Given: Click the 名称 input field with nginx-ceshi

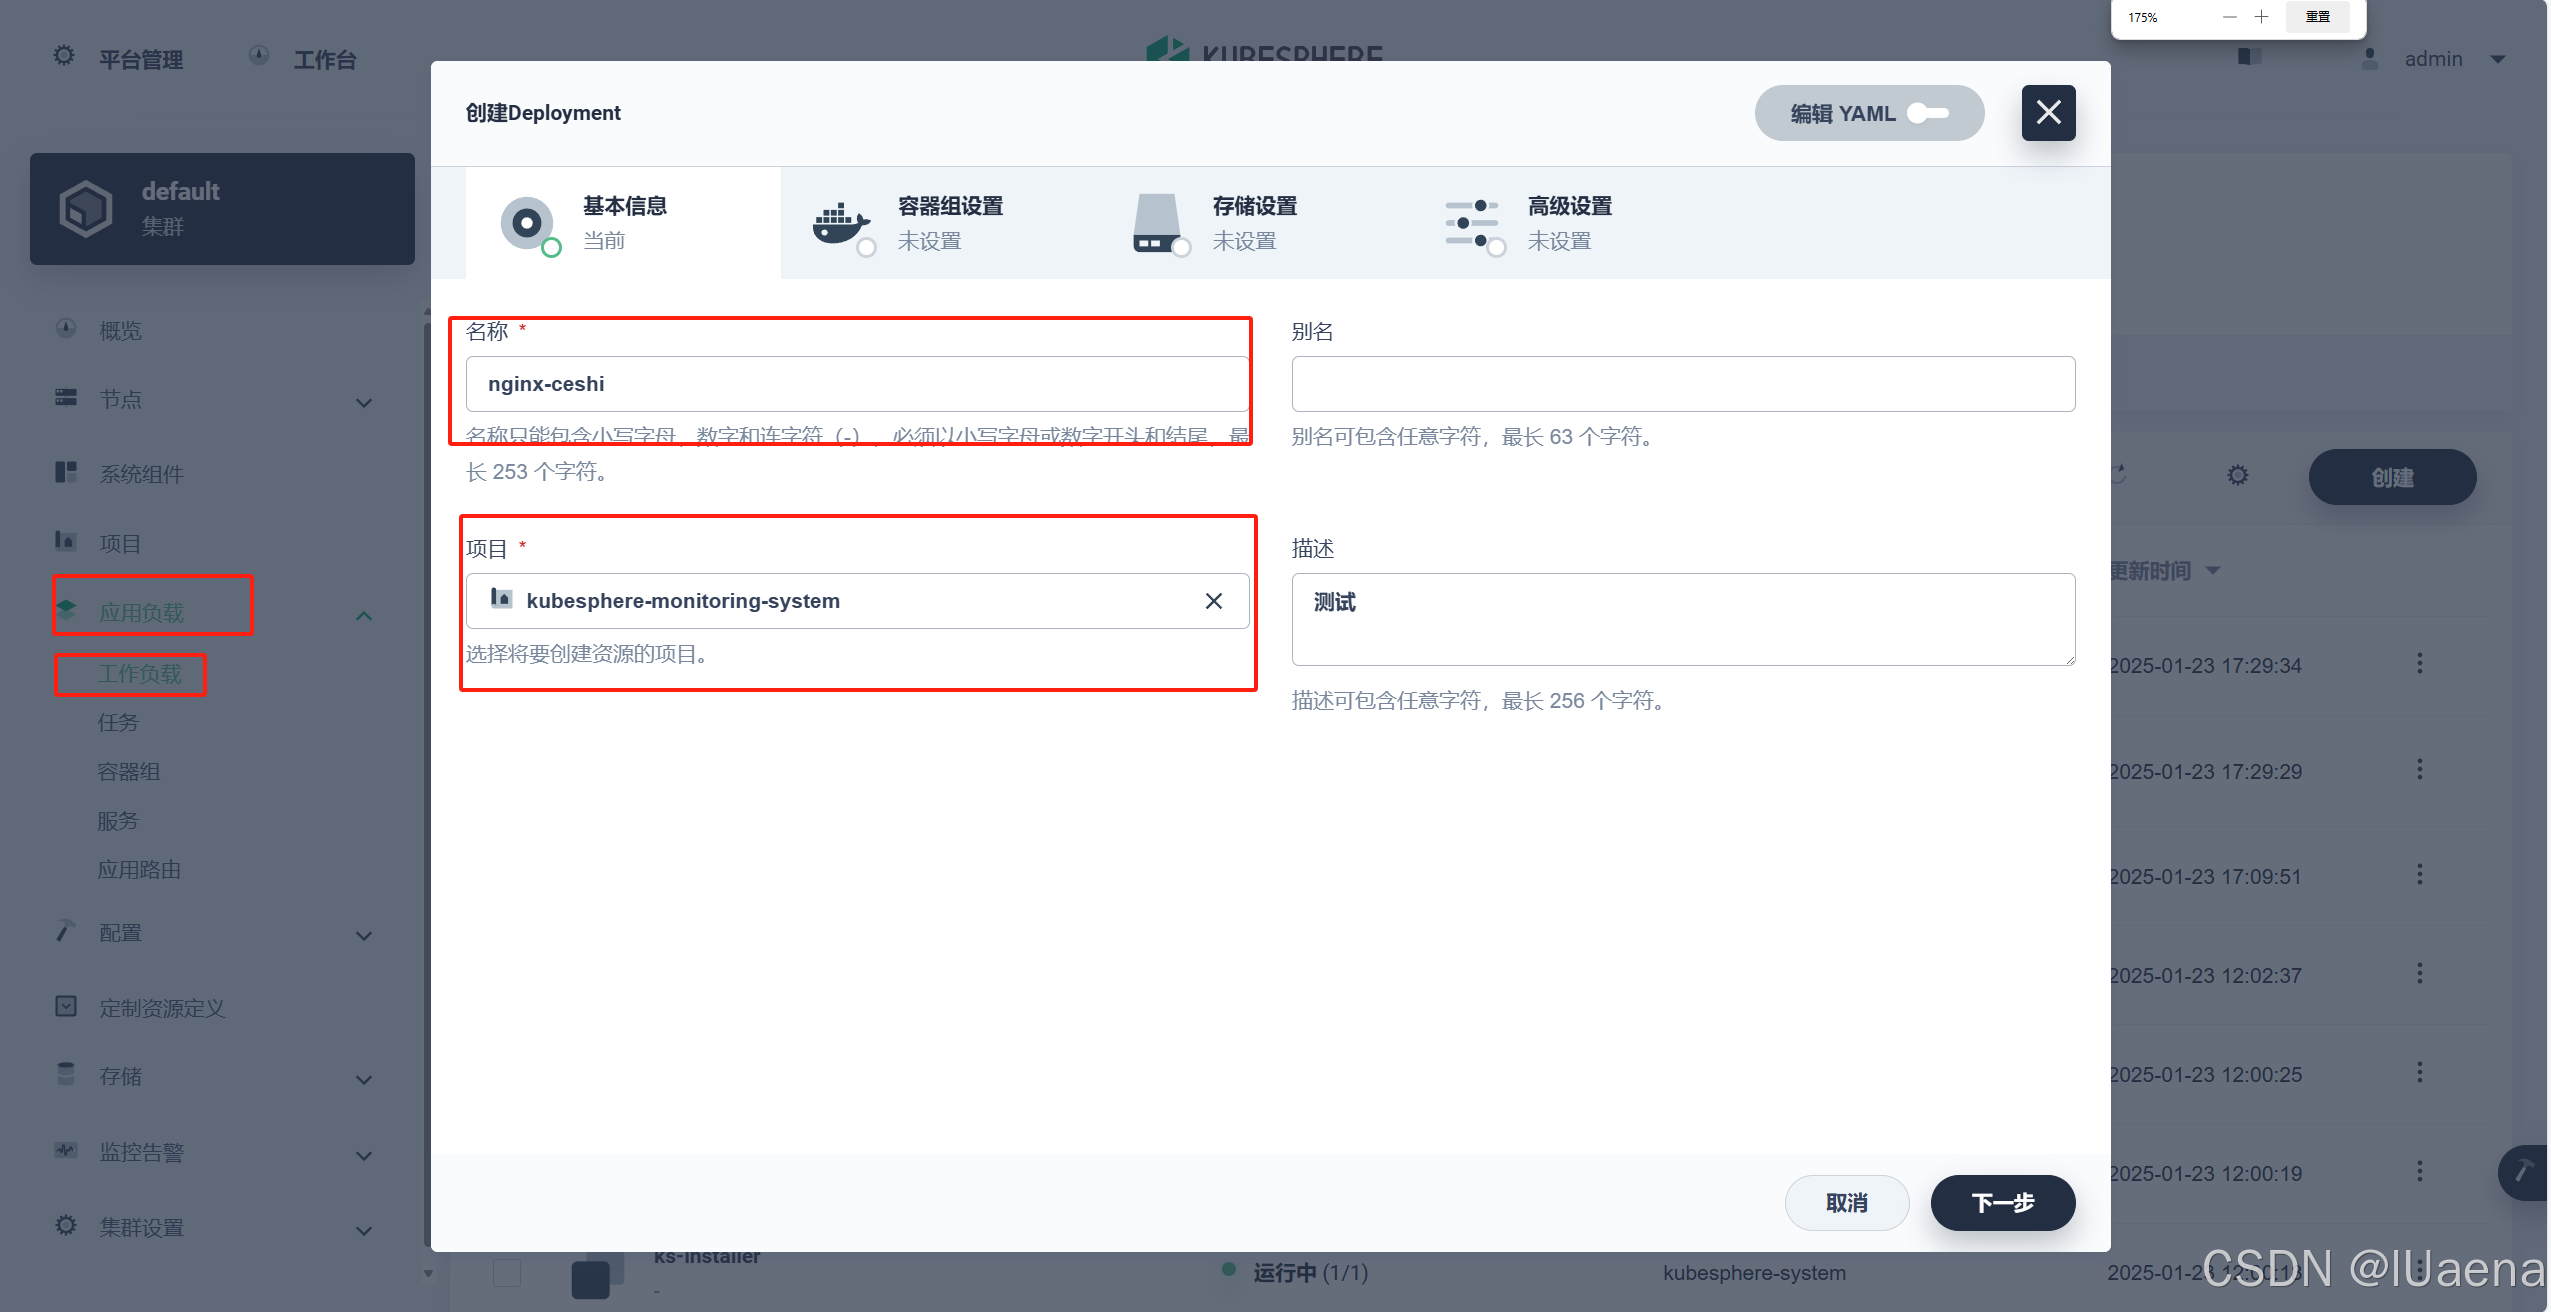Looking at the screenshot, I should click(857, 384).
